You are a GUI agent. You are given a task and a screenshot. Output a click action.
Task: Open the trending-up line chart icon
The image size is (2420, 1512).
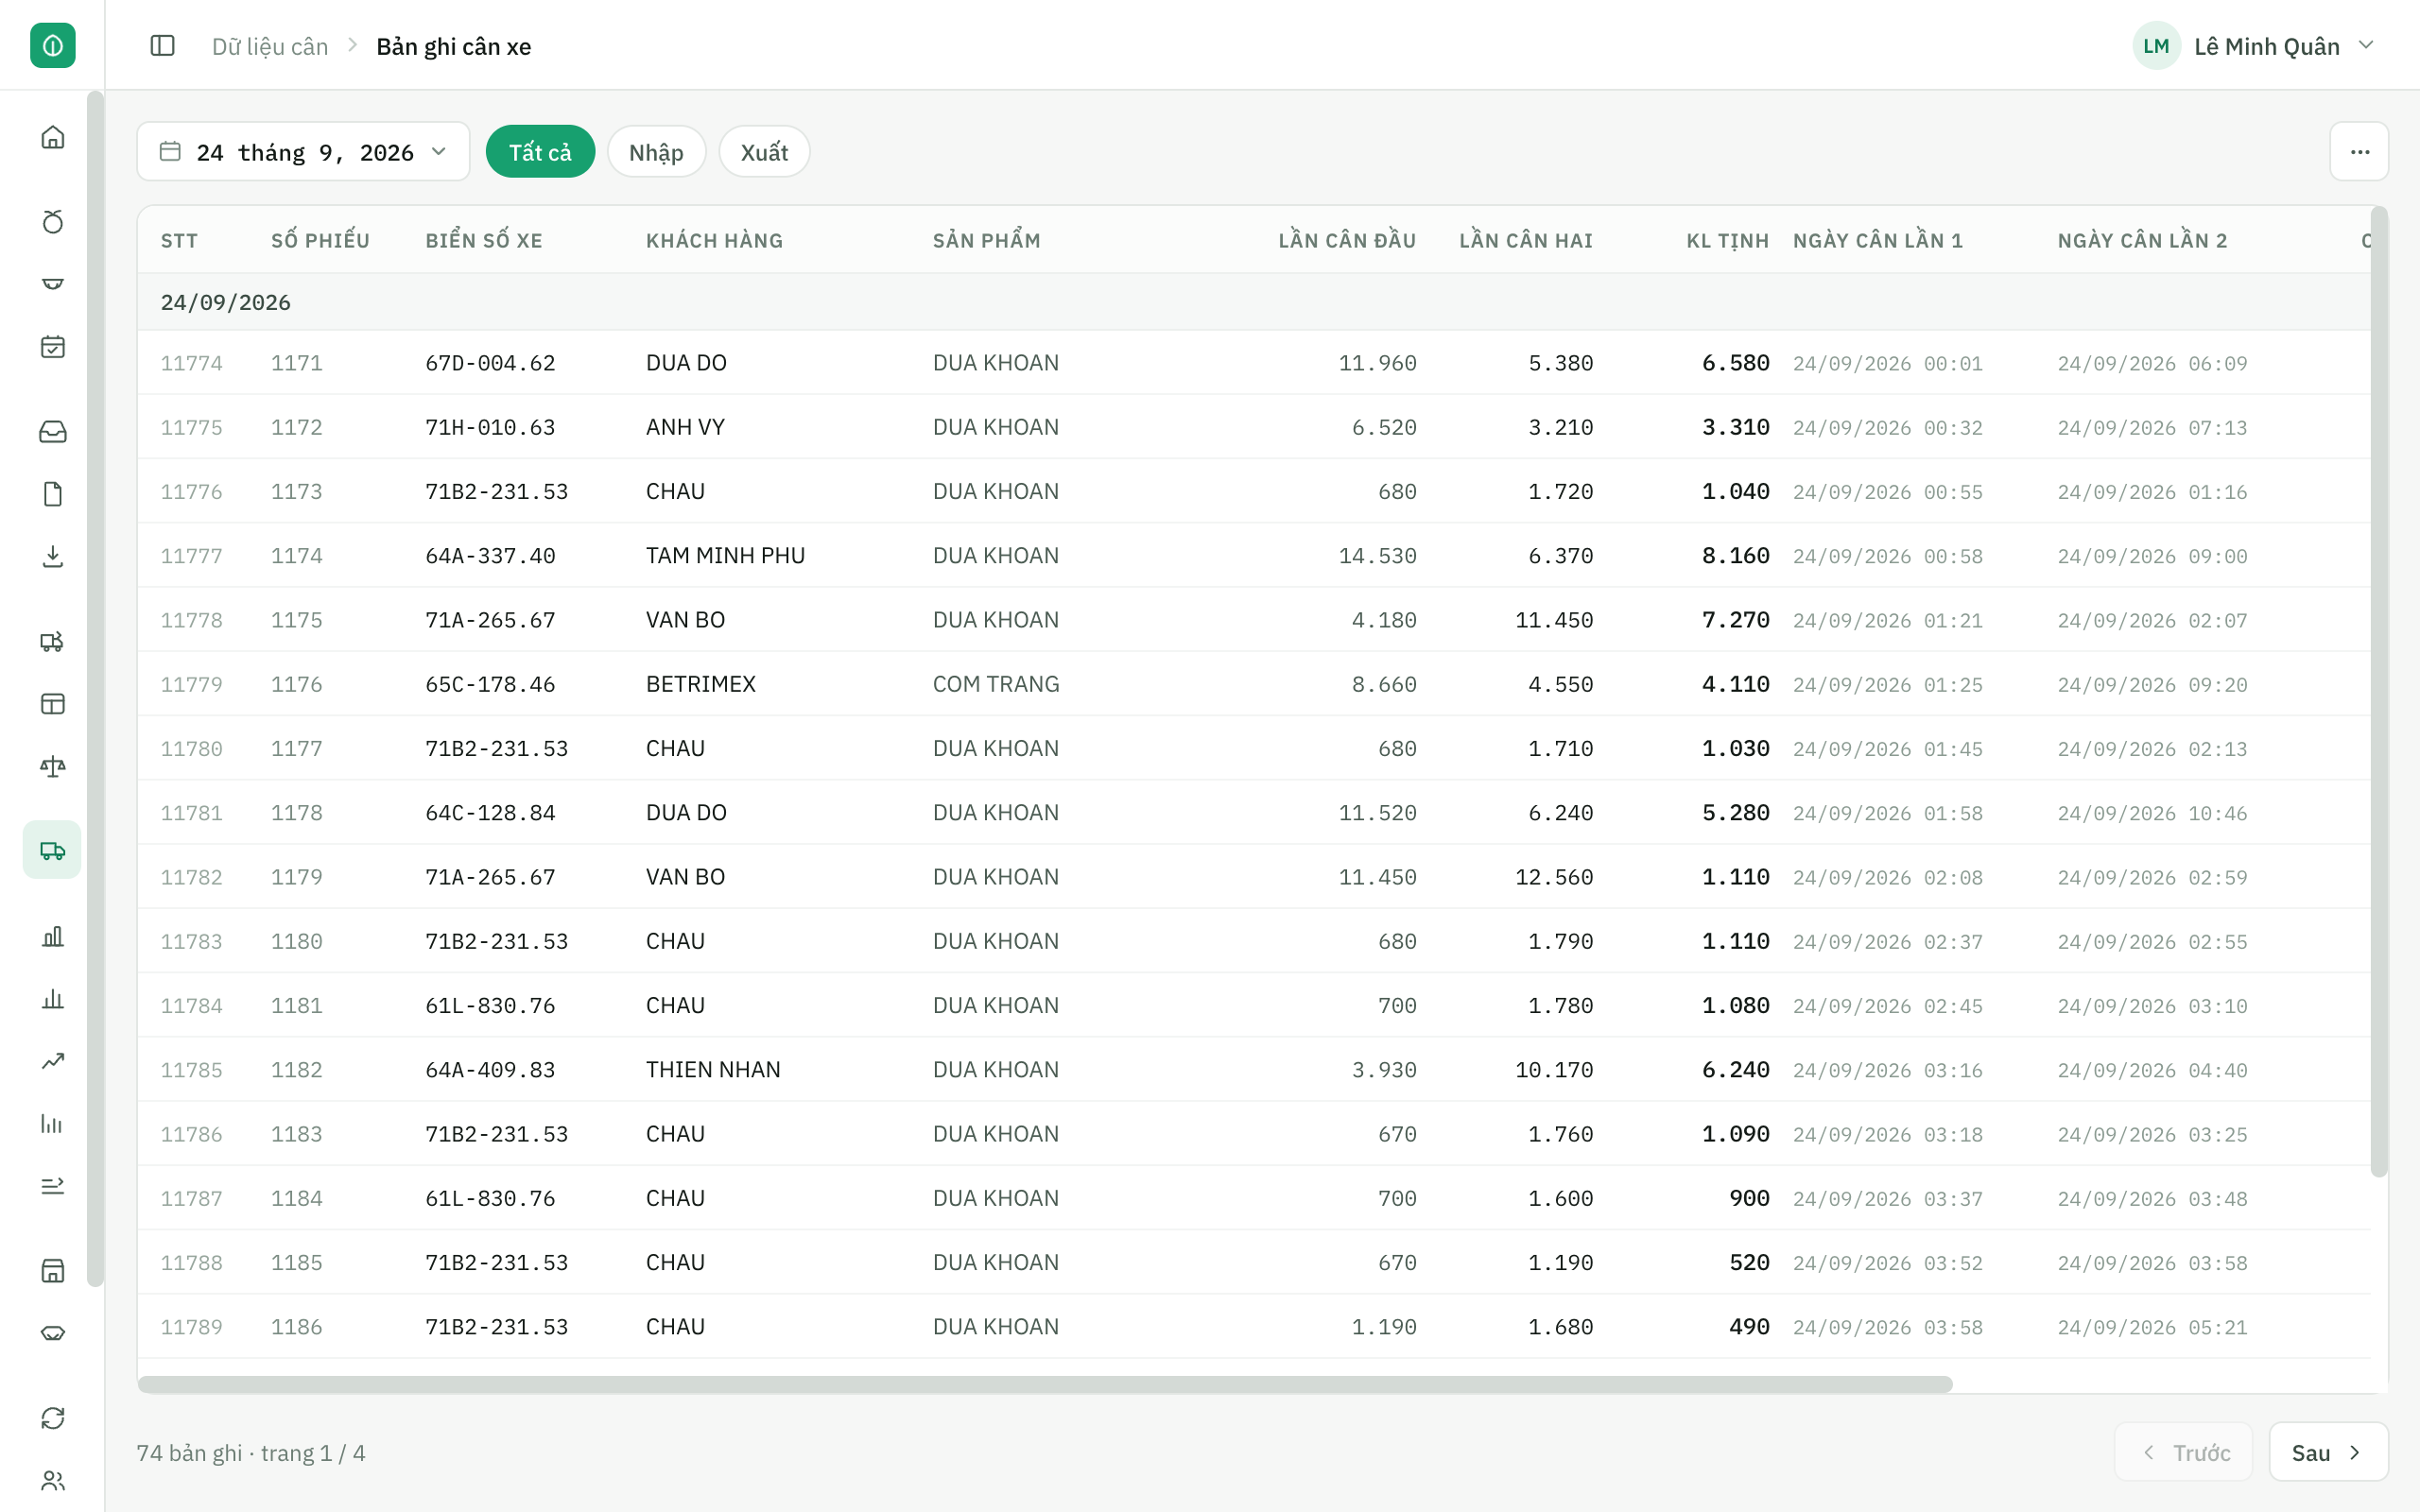point(53,1060)
